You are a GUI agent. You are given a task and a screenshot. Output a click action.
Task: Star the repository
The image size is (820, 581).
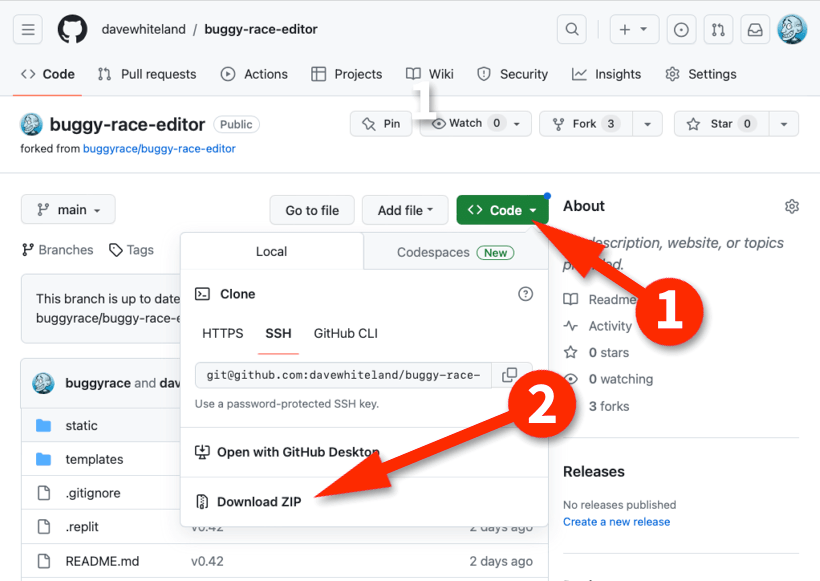point(721,124)
